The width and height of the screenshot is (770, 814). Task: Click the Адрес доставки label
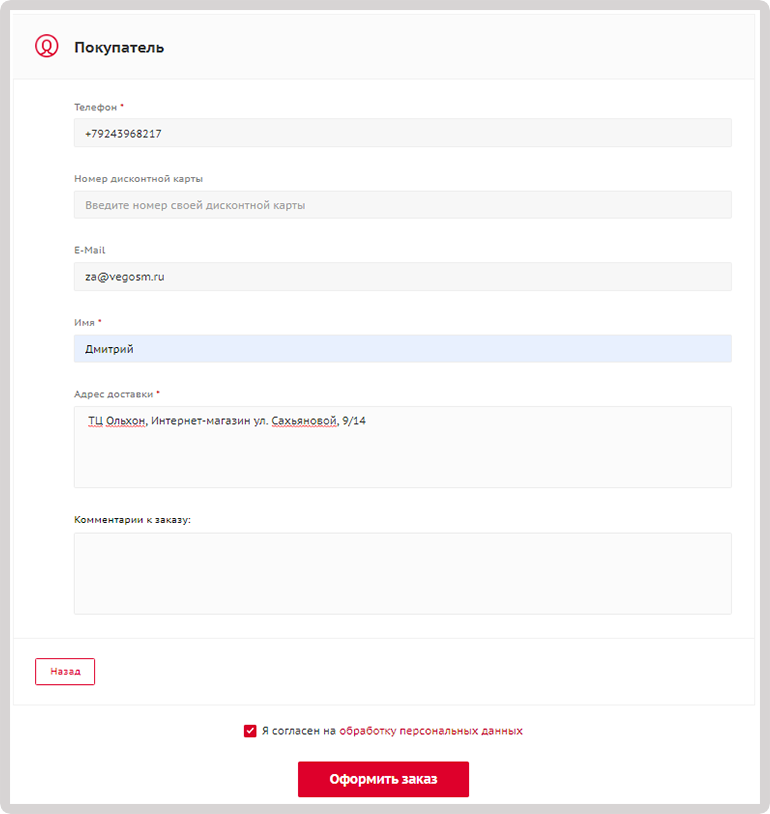point(114,394)
